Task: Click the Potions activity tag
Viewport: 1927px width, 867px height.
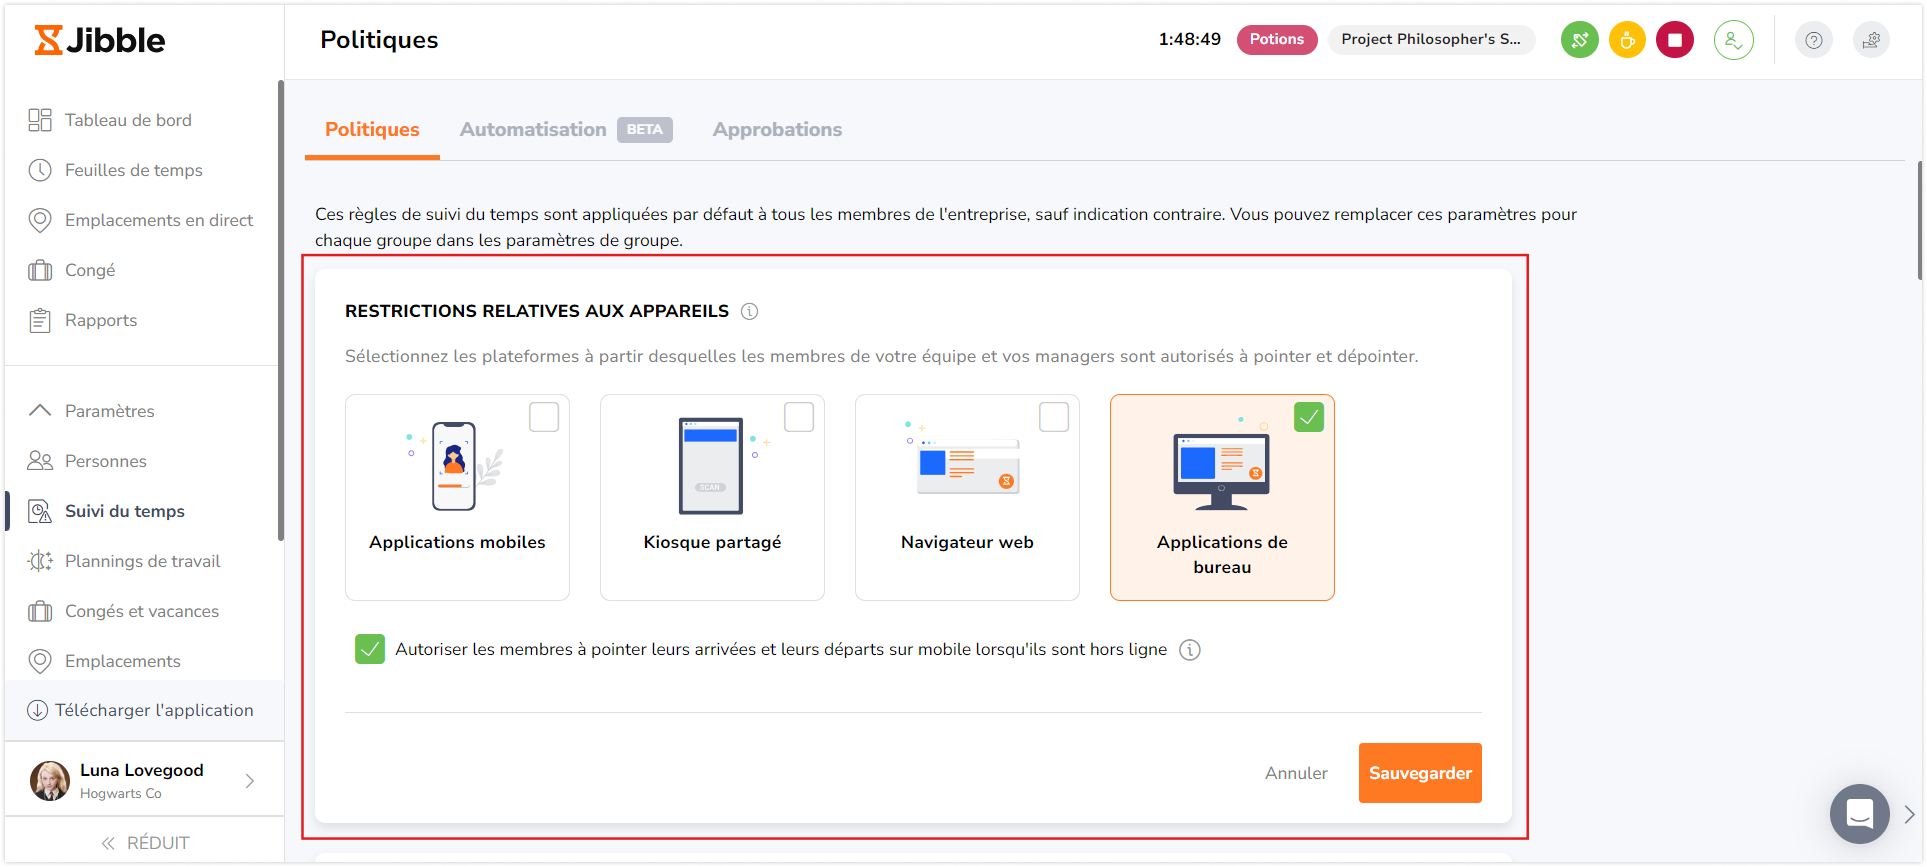Action: click(x=1276, y=39)
